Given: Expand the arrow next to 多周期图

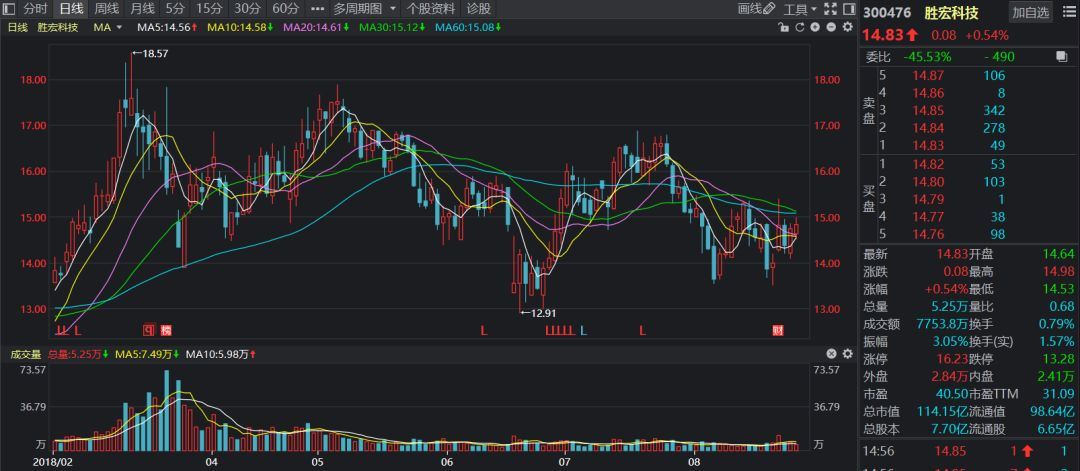Looking at the screenshot, I should [393, 9].
